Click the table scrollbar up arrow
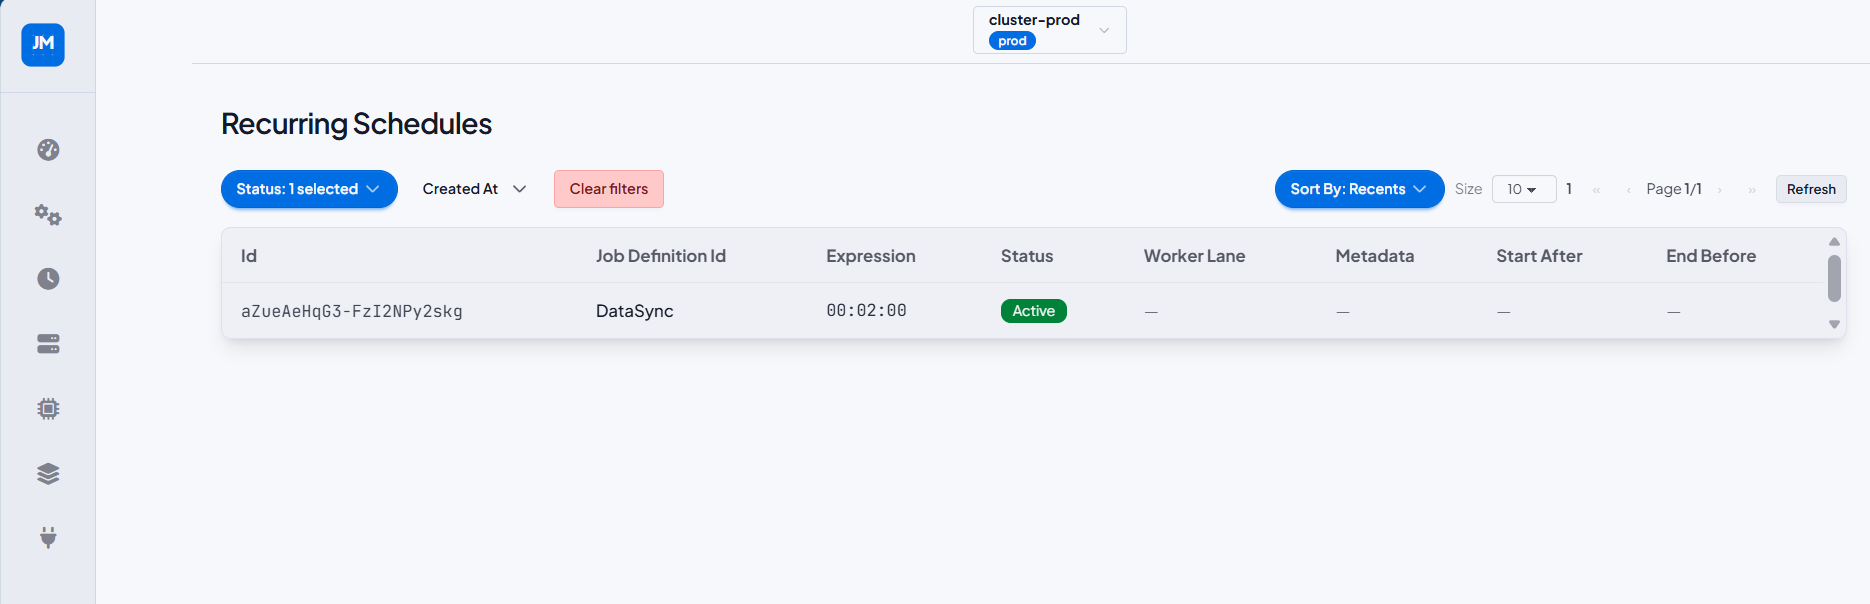Screen dimensions: 1870x604 coord(1834,241)
